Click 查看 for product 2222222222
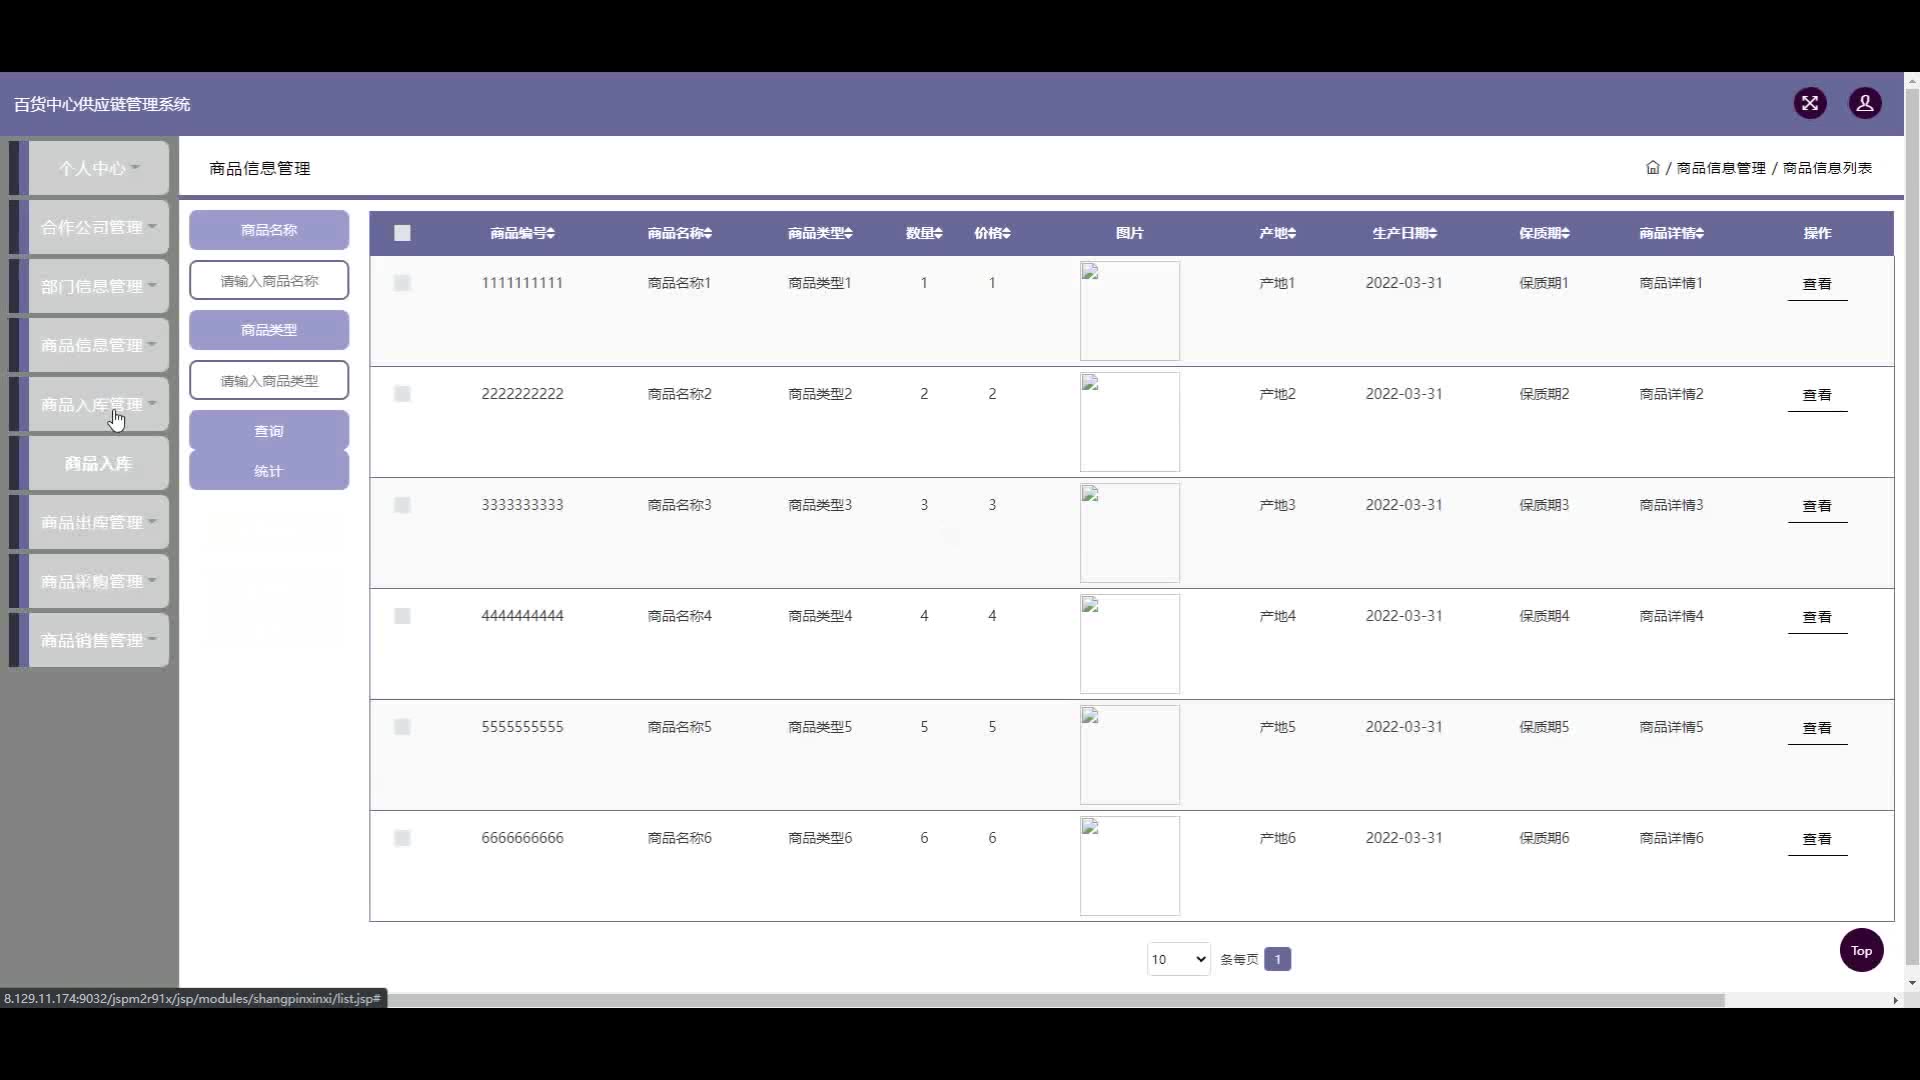 tap(1817, 395)
